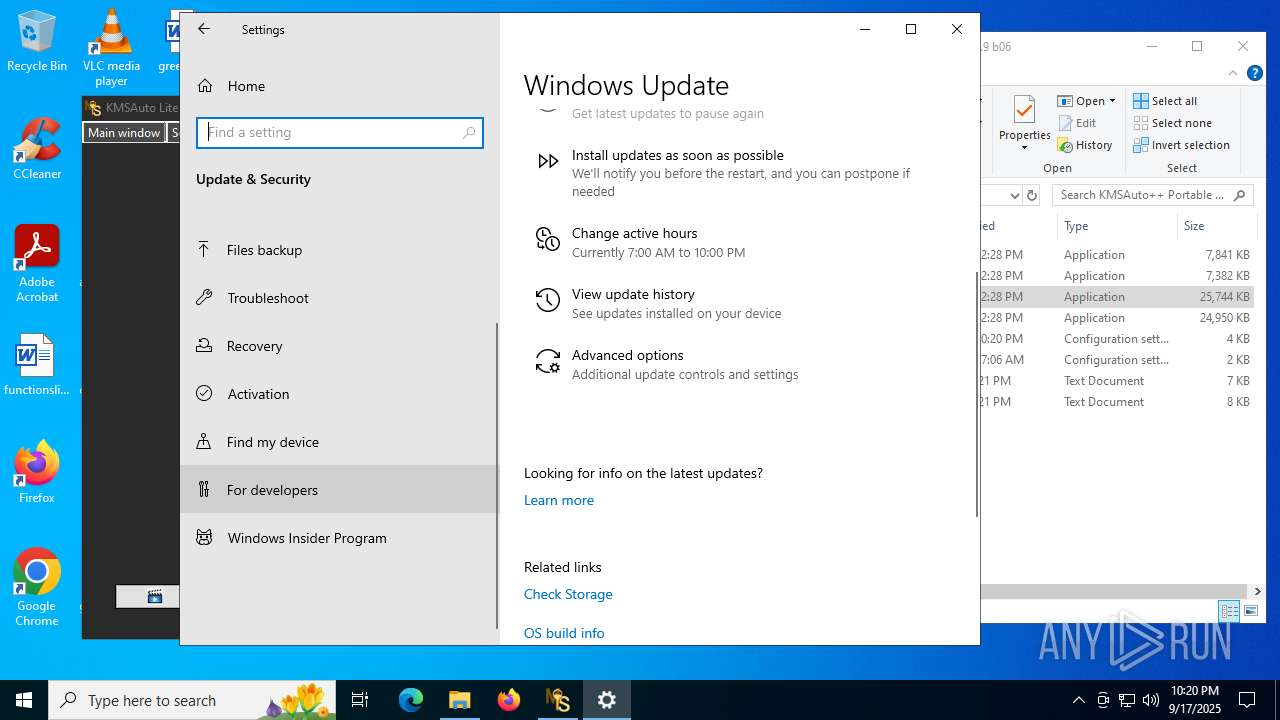This screenshot has width=1280, height=720.
Task: Open Windows Insider Program settings
Action: point(340,538)
